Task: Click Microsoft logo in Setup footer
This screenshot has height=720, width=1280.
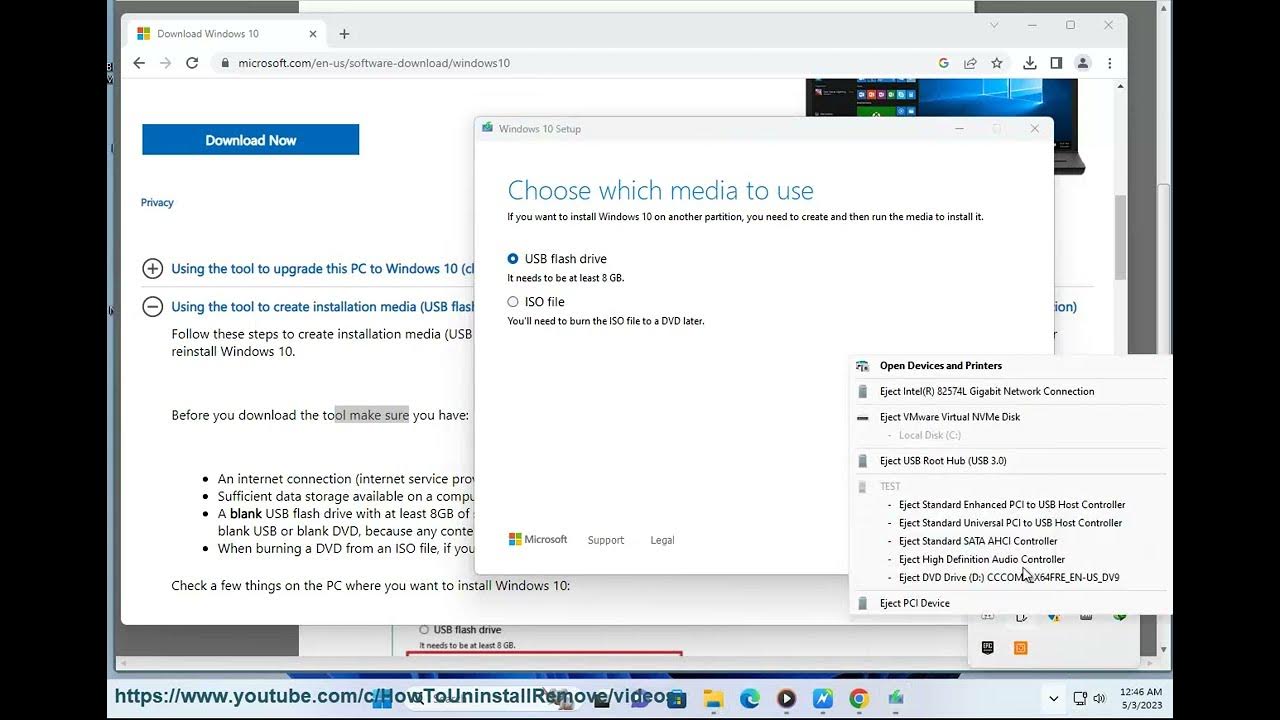Action: [538, 540]
